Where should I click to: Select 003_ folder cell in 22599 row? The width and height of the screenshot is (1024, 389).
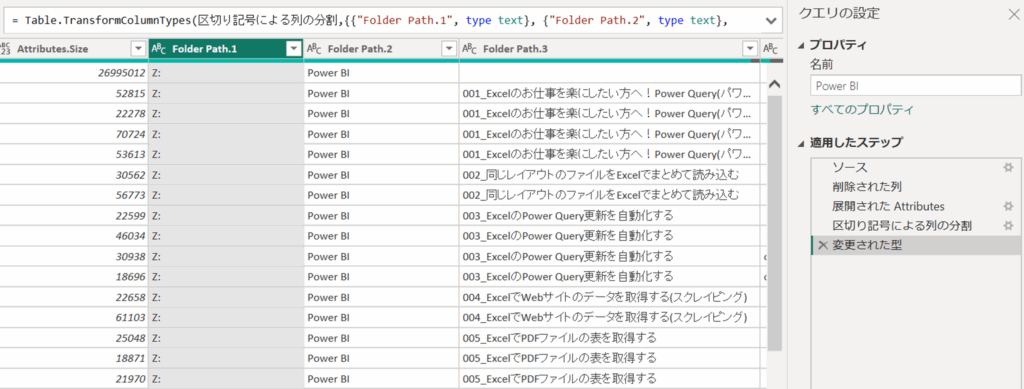(x=609, y=215)
